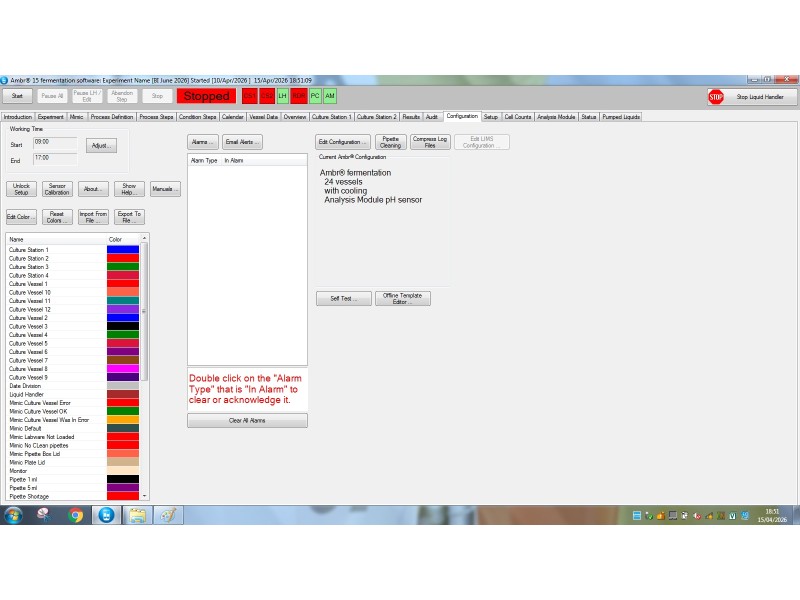Click the Clear All Alarms button
This screenshot has height=600, width=800.
pyautogui.click(x=247, y=420)
